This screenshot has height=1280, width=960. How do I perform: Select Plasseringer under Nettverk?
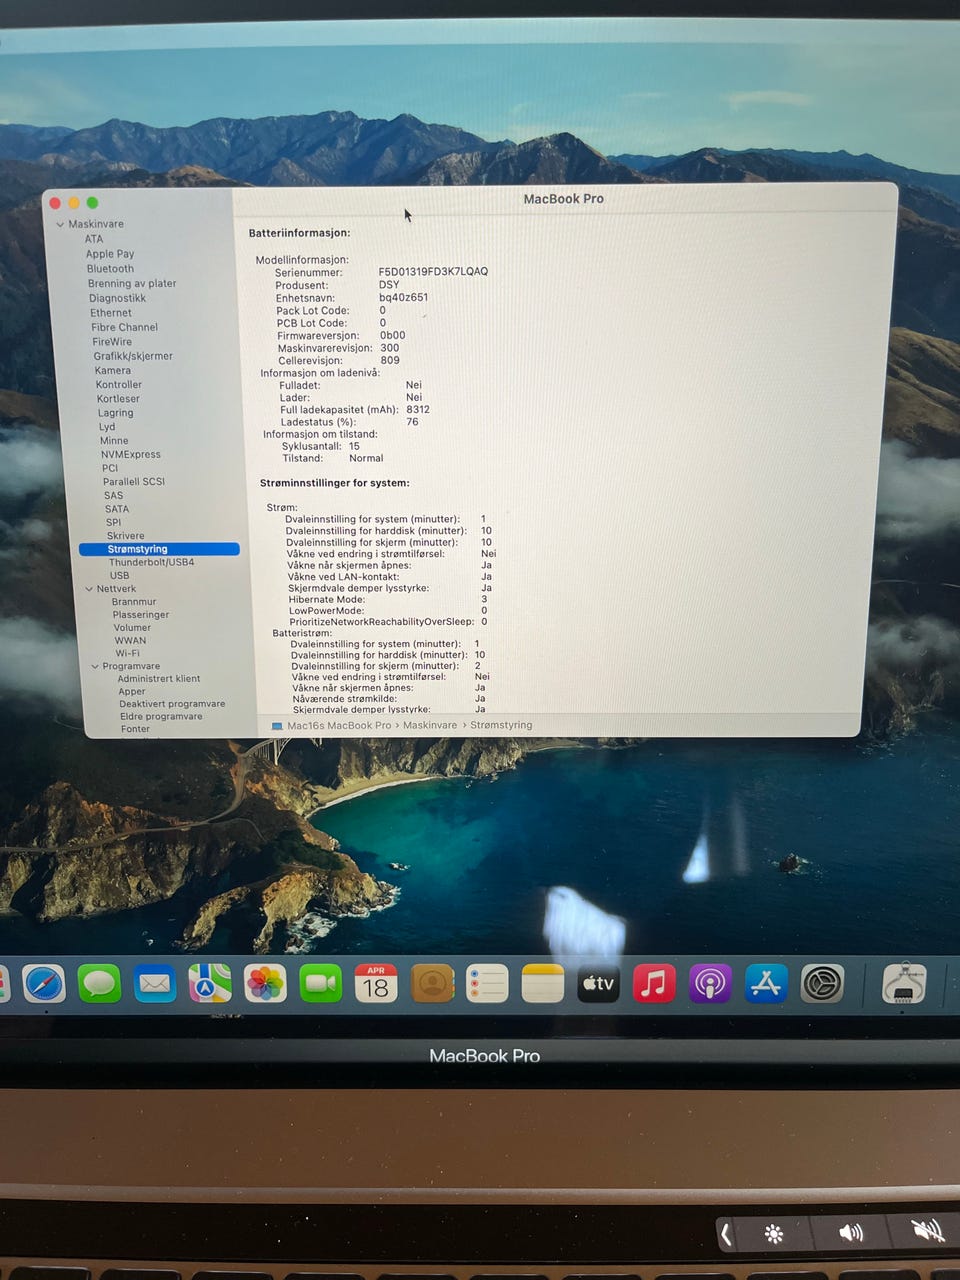point(141,615)
